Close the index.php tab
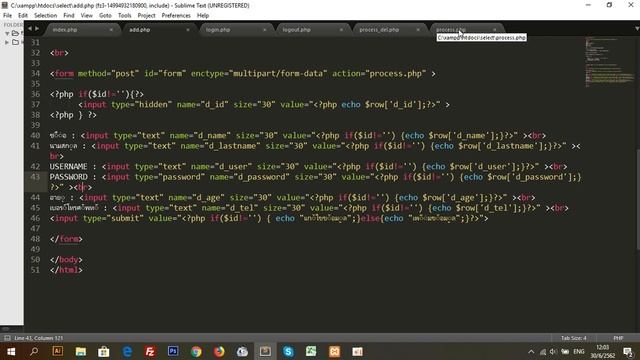Screen dimensions: 640x360 [111, 30]
